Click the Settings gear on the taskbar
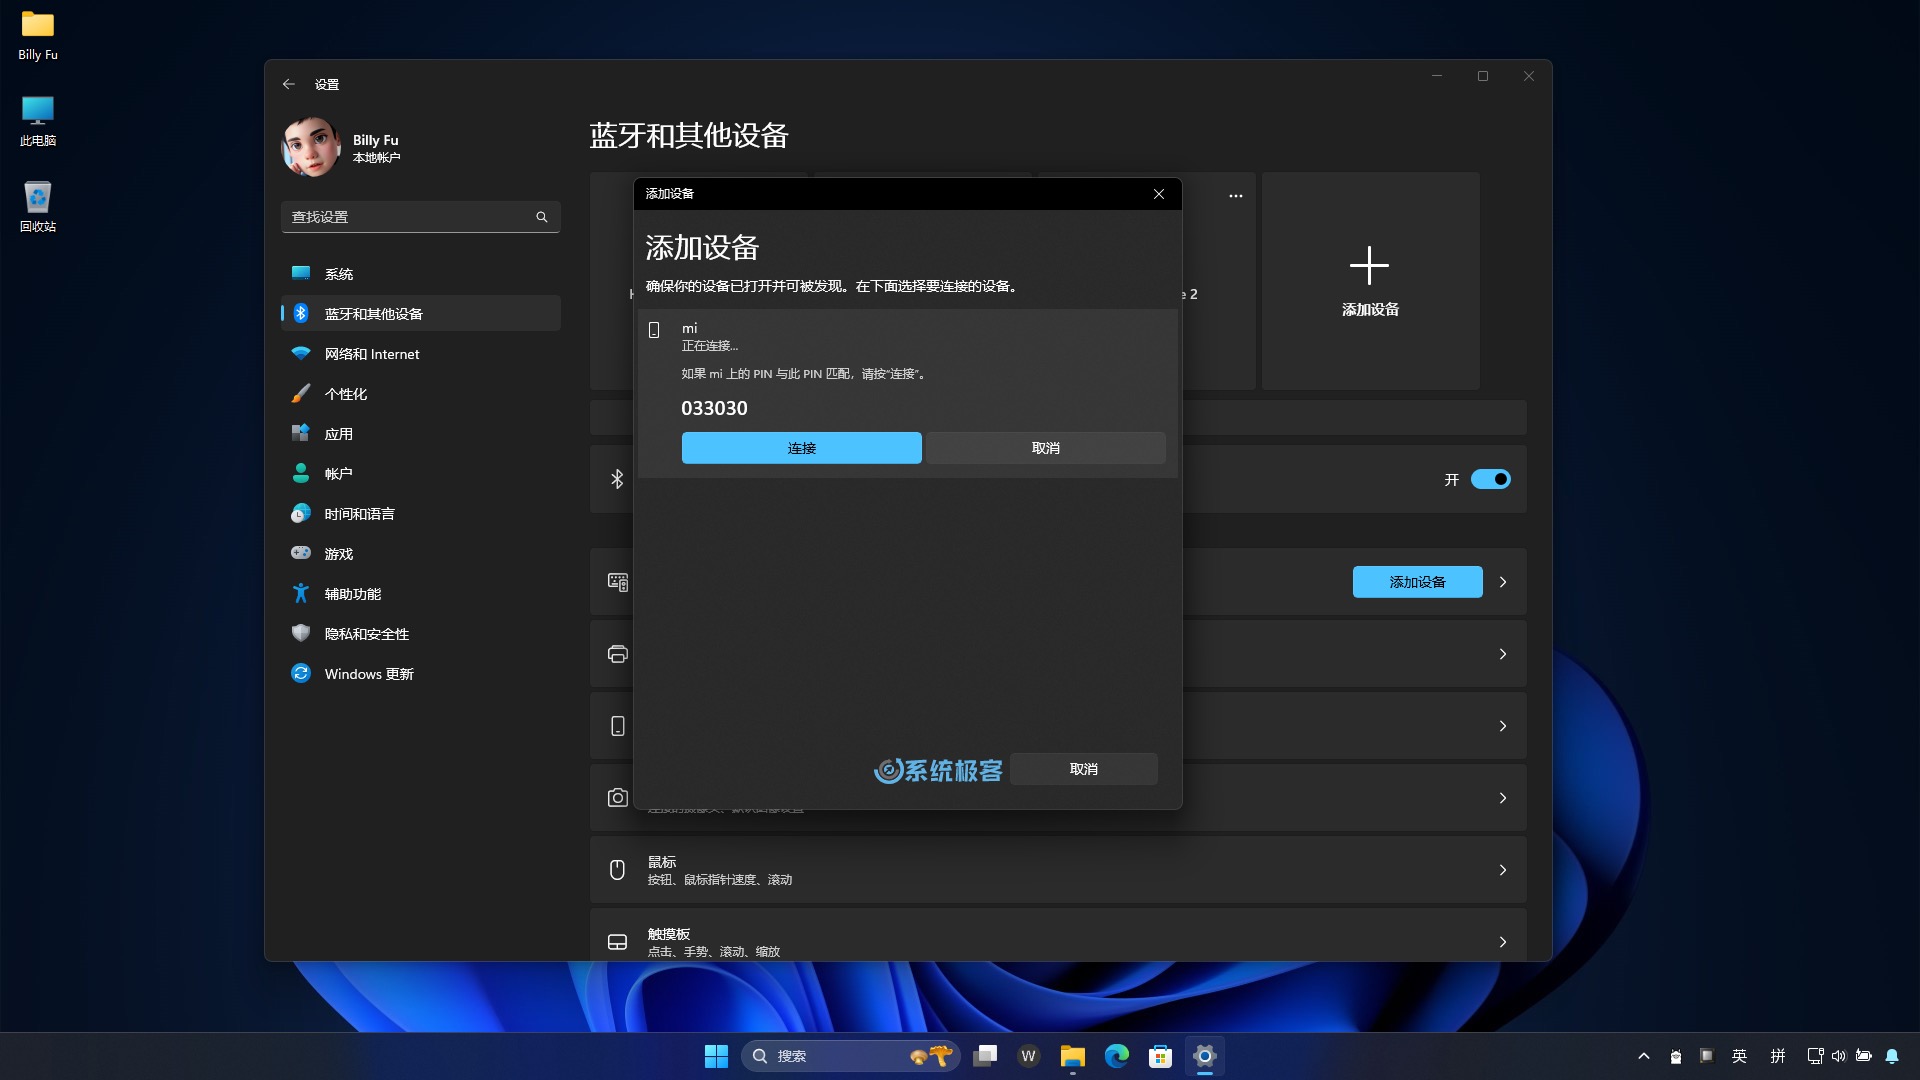The width and height of the screenshot is (1920, 1080). (x=1204, y=1056)
